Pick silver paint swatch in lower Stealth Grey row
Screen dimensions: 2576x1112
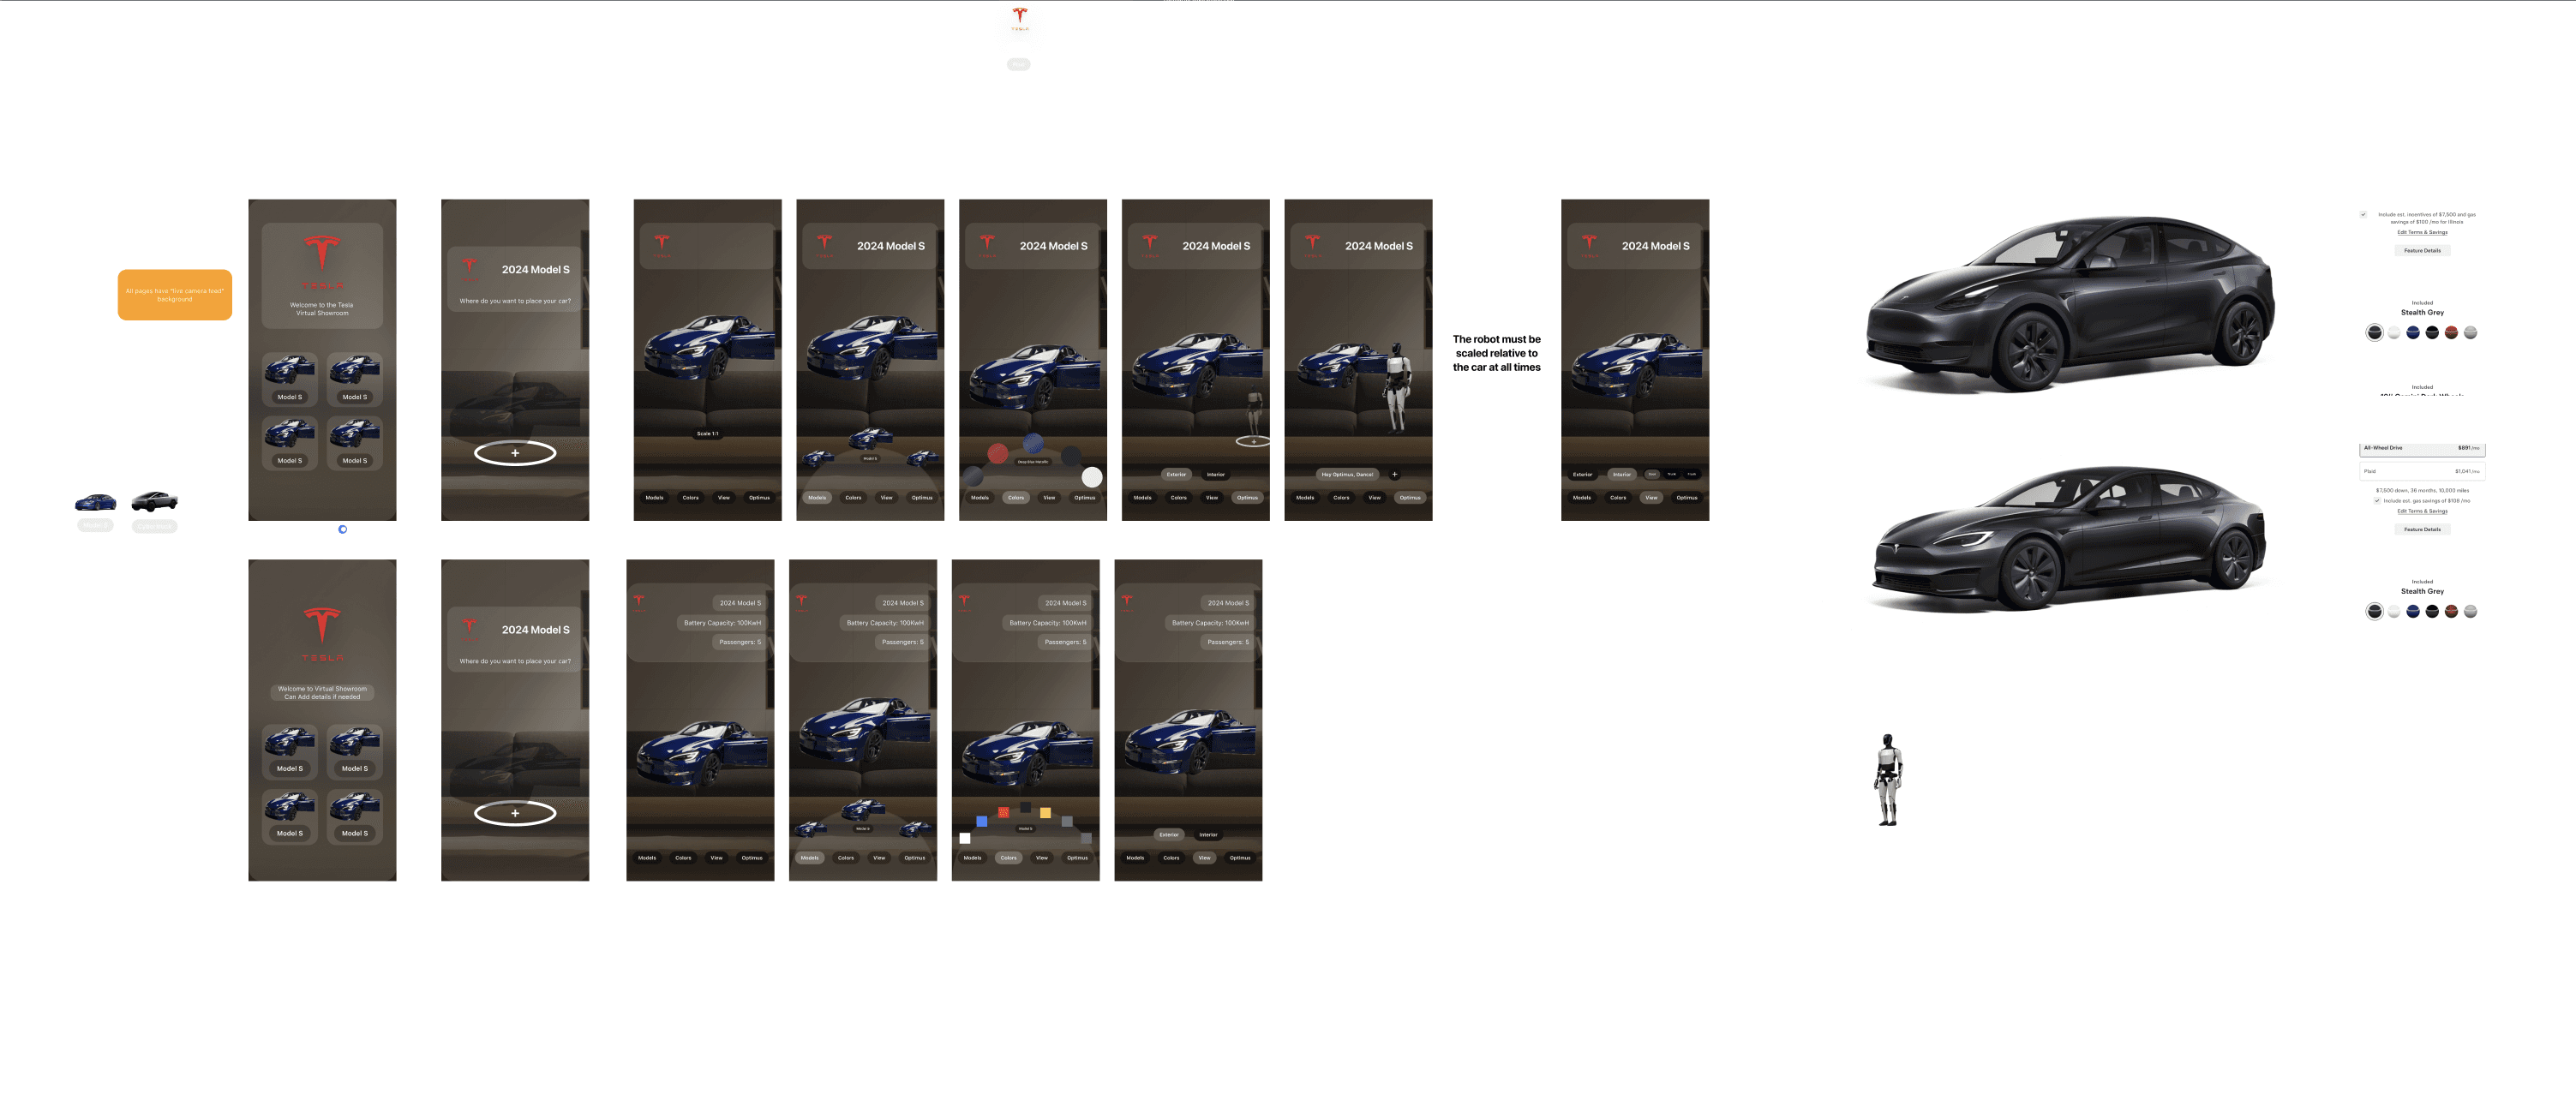[x=2470, y=612]
